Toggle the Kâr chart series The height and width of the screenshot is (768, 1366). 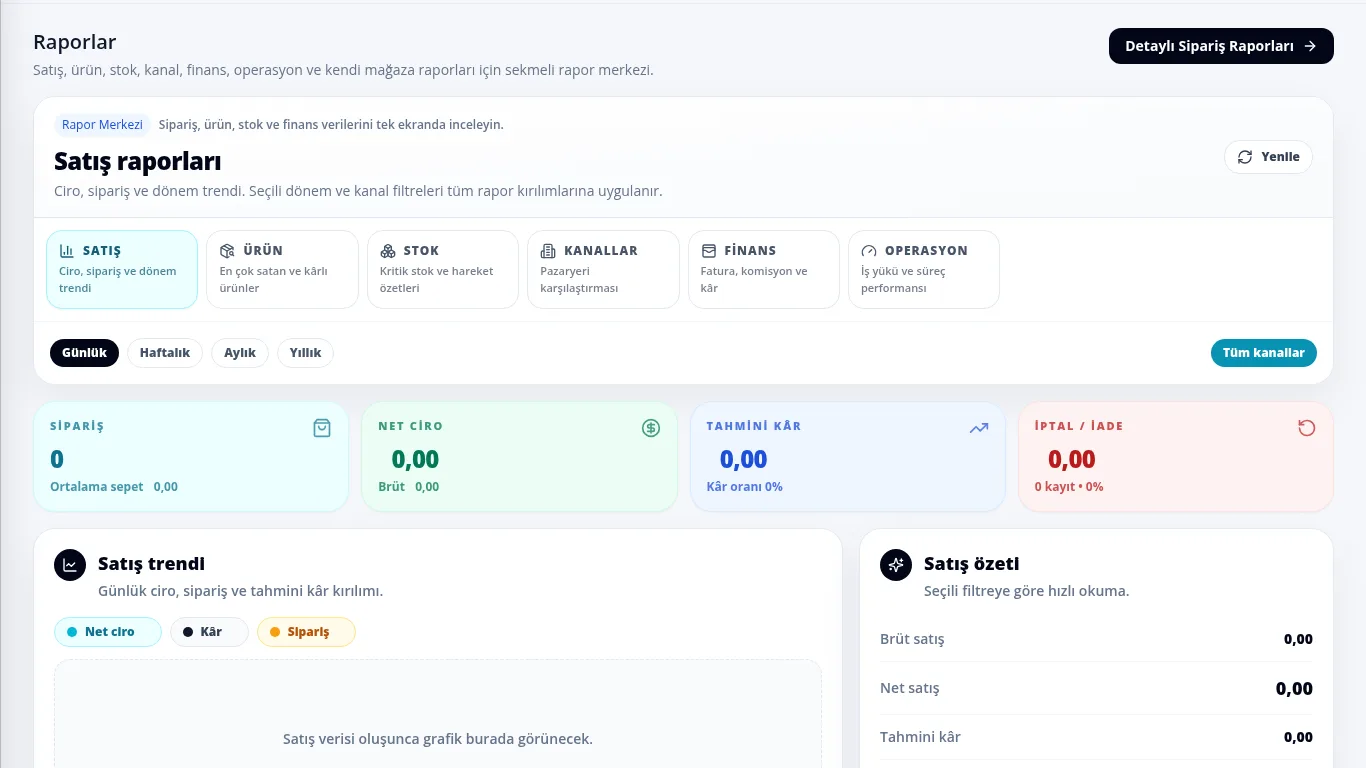[209, 632]
